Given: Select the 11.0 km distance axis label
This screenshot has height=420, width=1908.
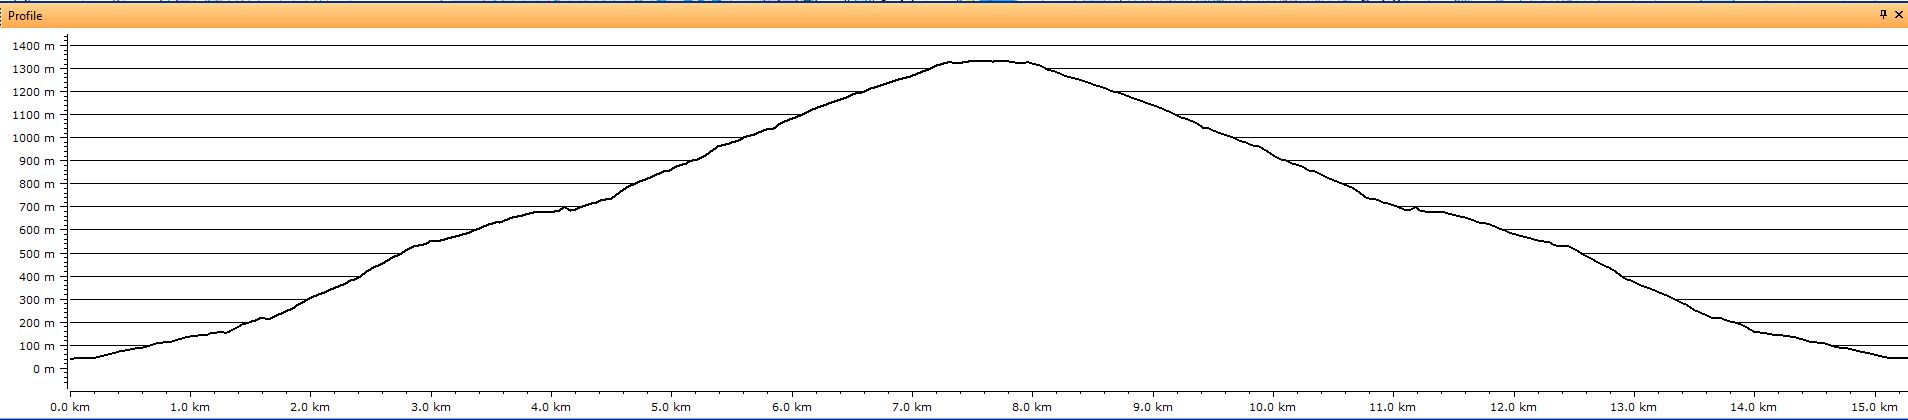Looking at the screenshot, I should coord(1392,408).
